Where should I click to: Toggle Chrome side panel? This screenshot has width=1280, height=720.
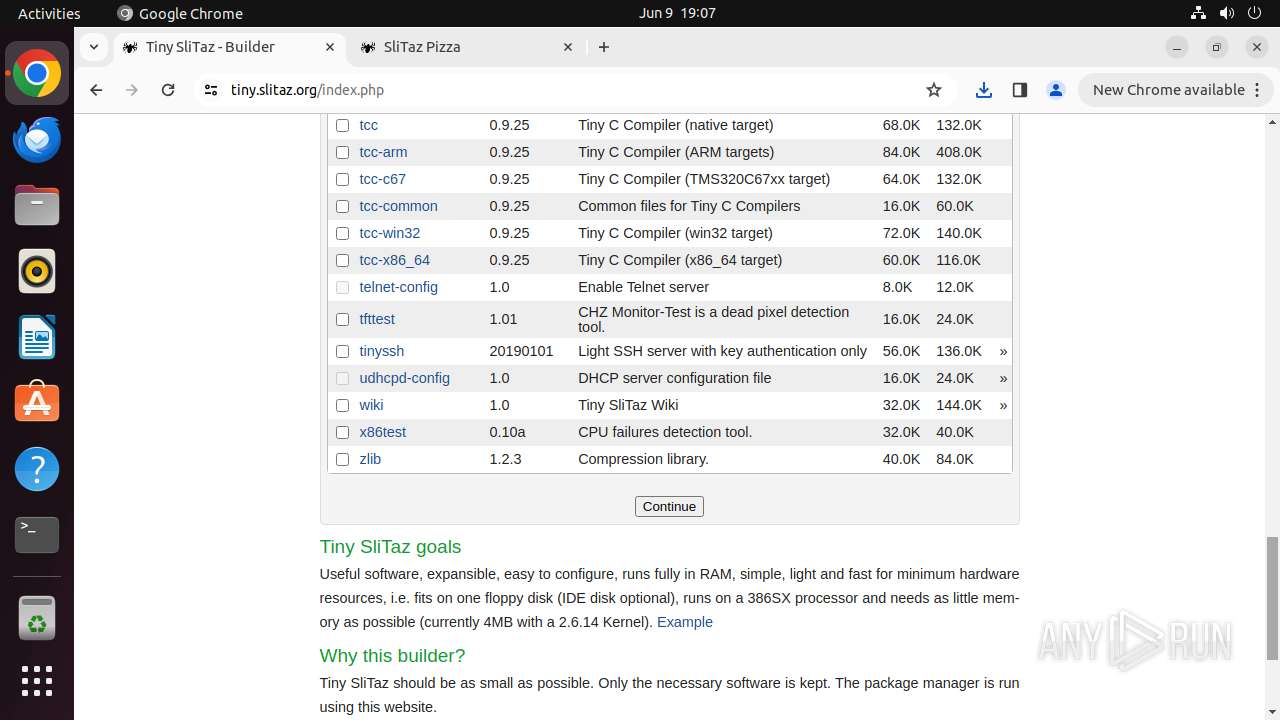1020,90
